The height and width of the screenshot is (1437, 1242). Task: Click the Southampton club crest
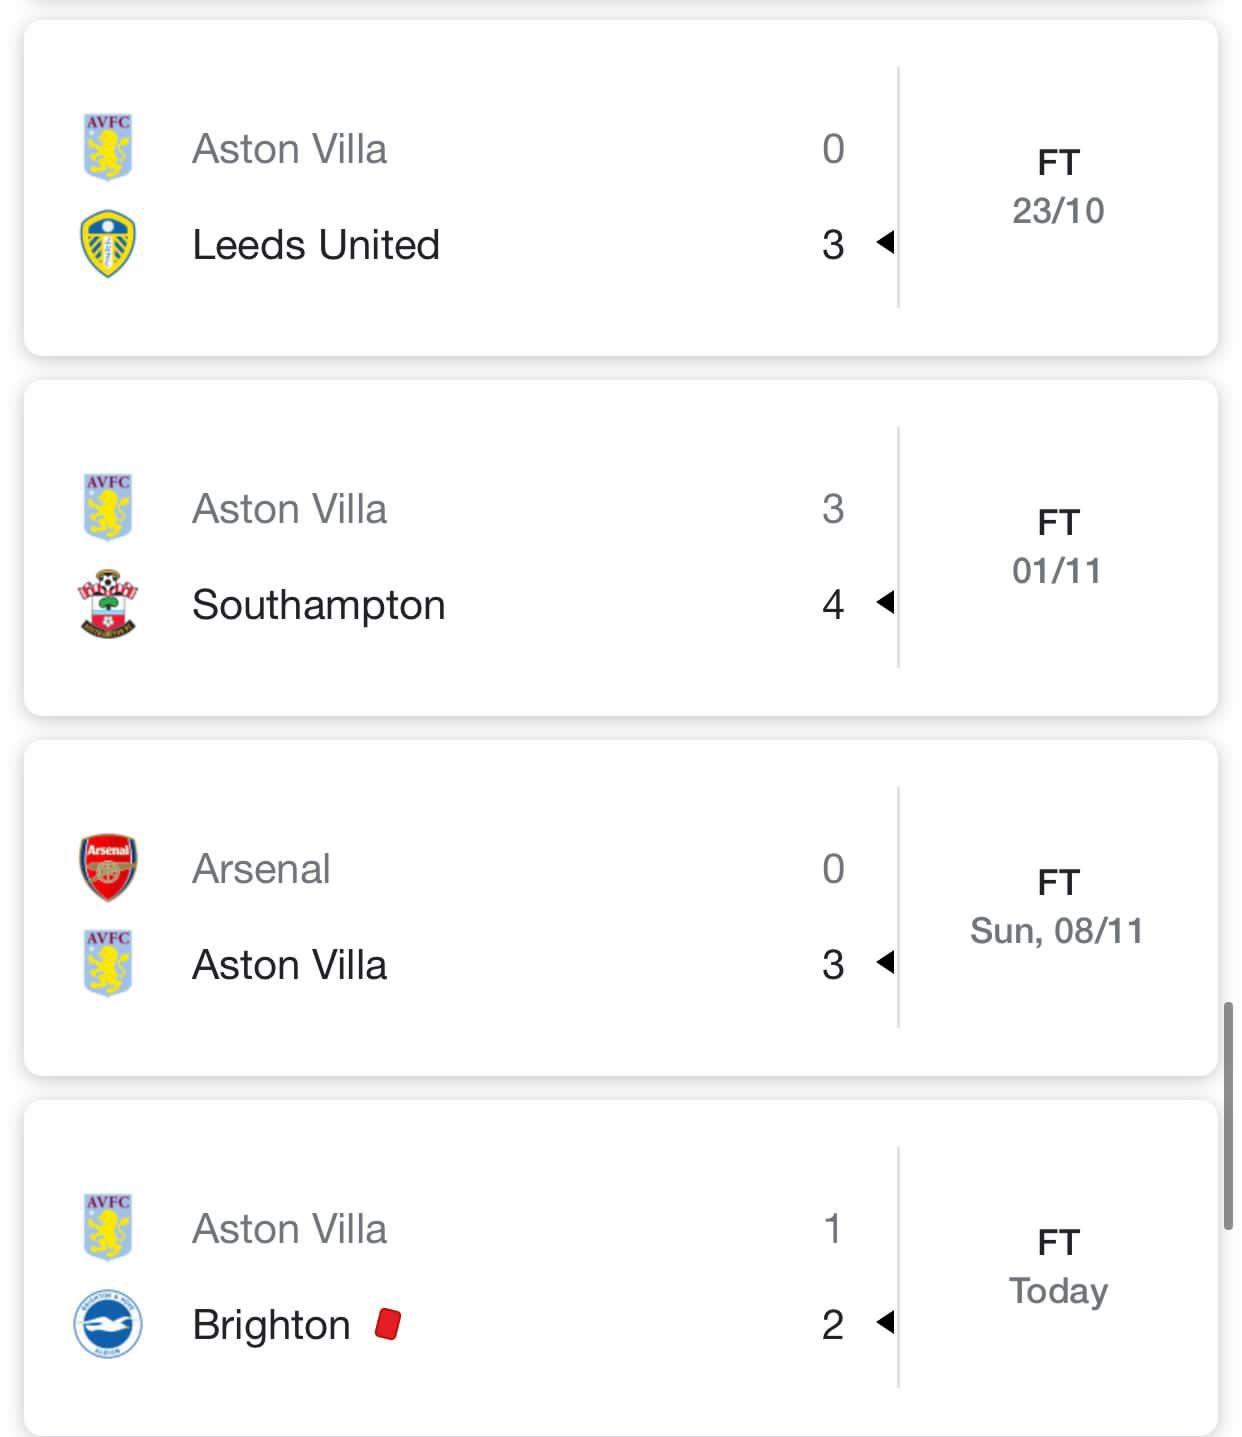pos(107,604)
